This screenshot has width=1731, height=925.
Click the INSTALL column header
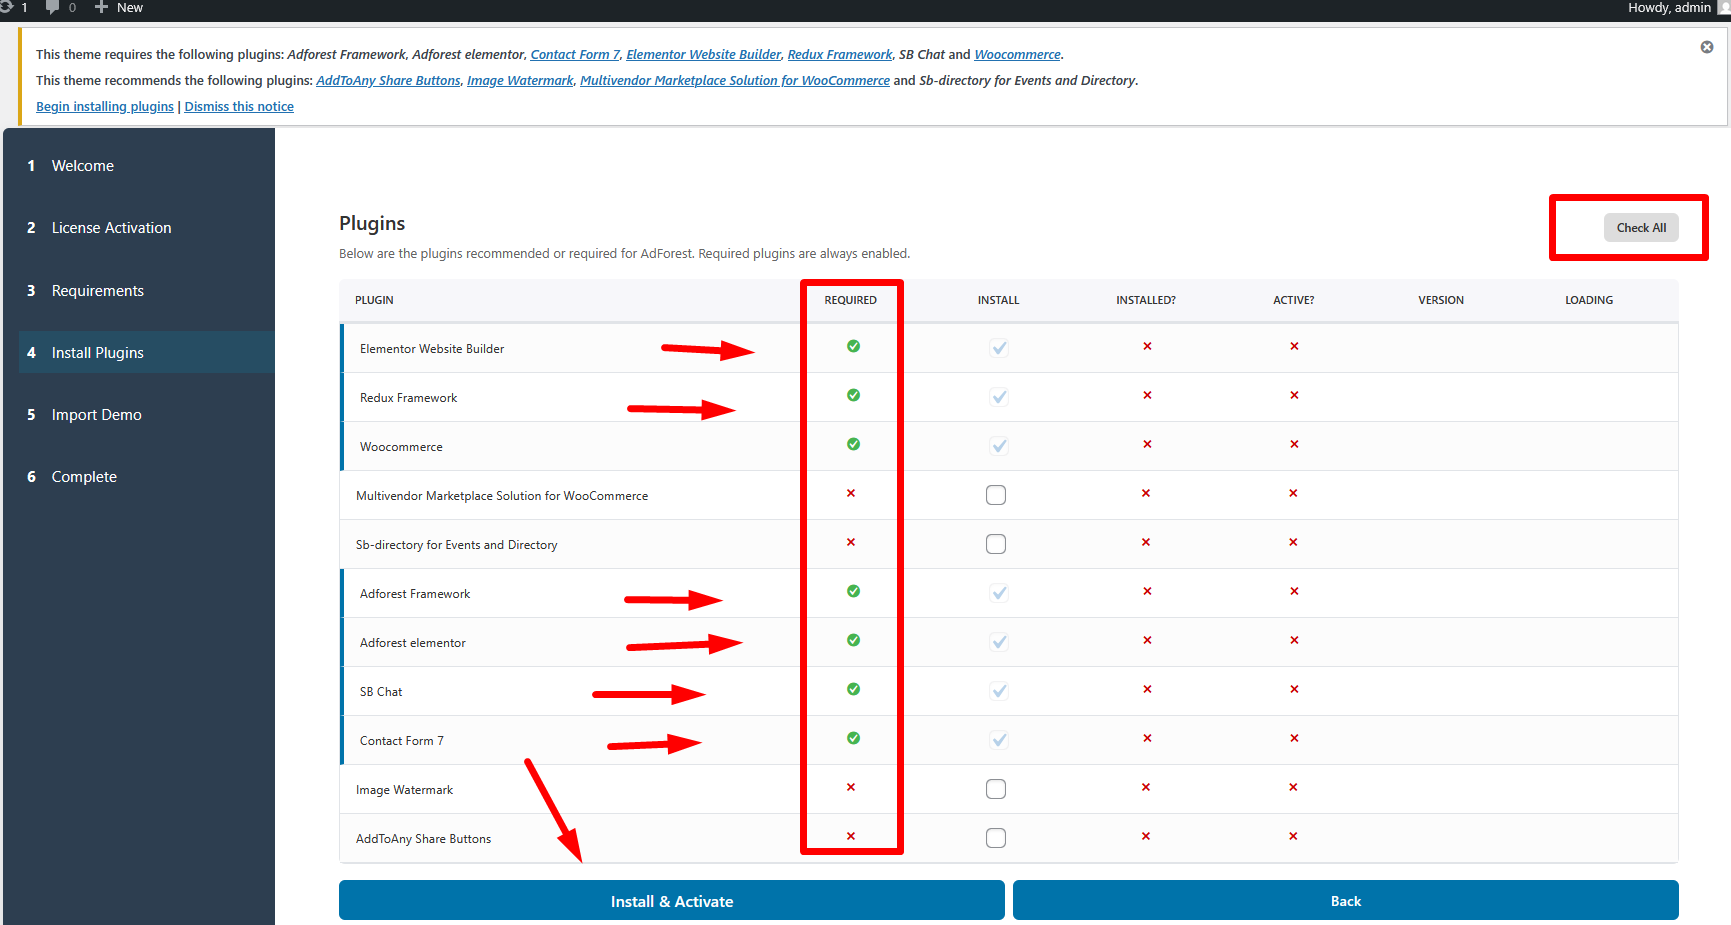click(x=998, y=300)
